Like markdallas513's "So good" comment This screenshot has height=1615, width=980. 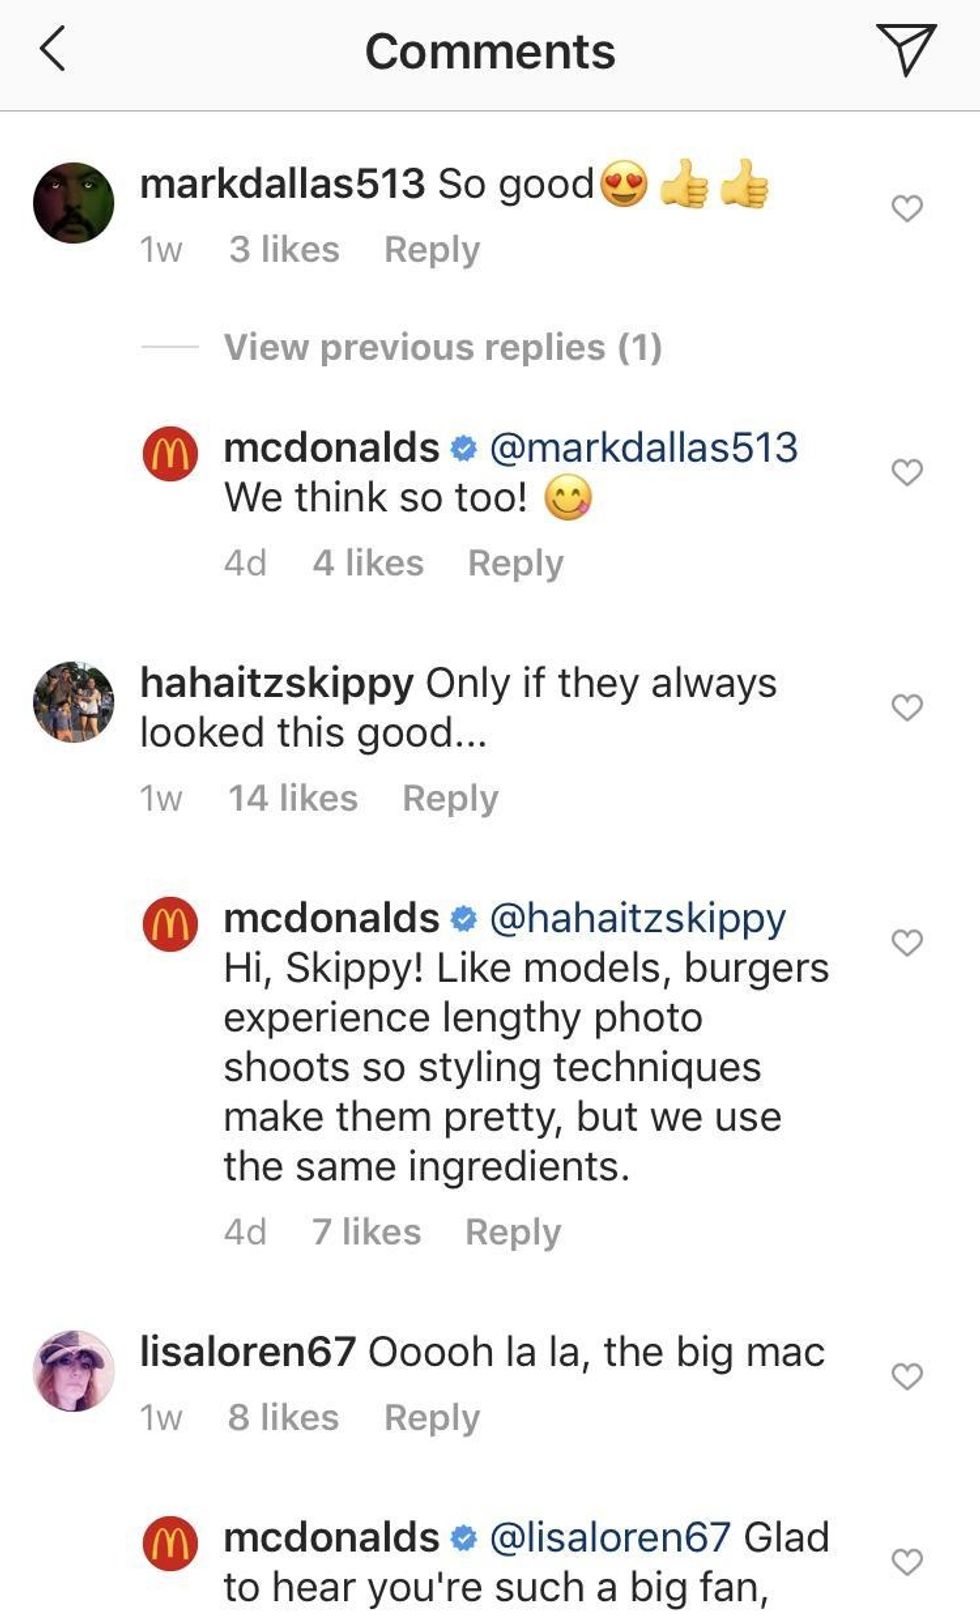[906, 208]
